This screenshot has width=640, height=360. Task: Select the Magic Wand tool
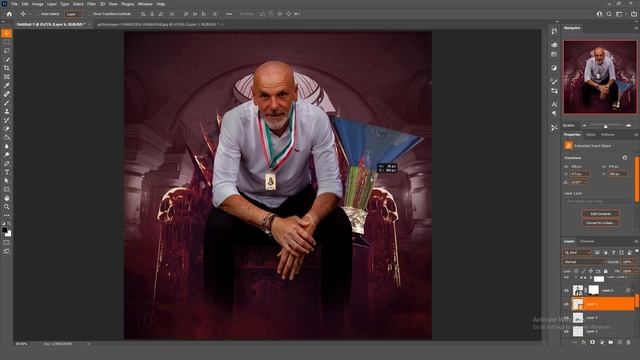[7, 60]
